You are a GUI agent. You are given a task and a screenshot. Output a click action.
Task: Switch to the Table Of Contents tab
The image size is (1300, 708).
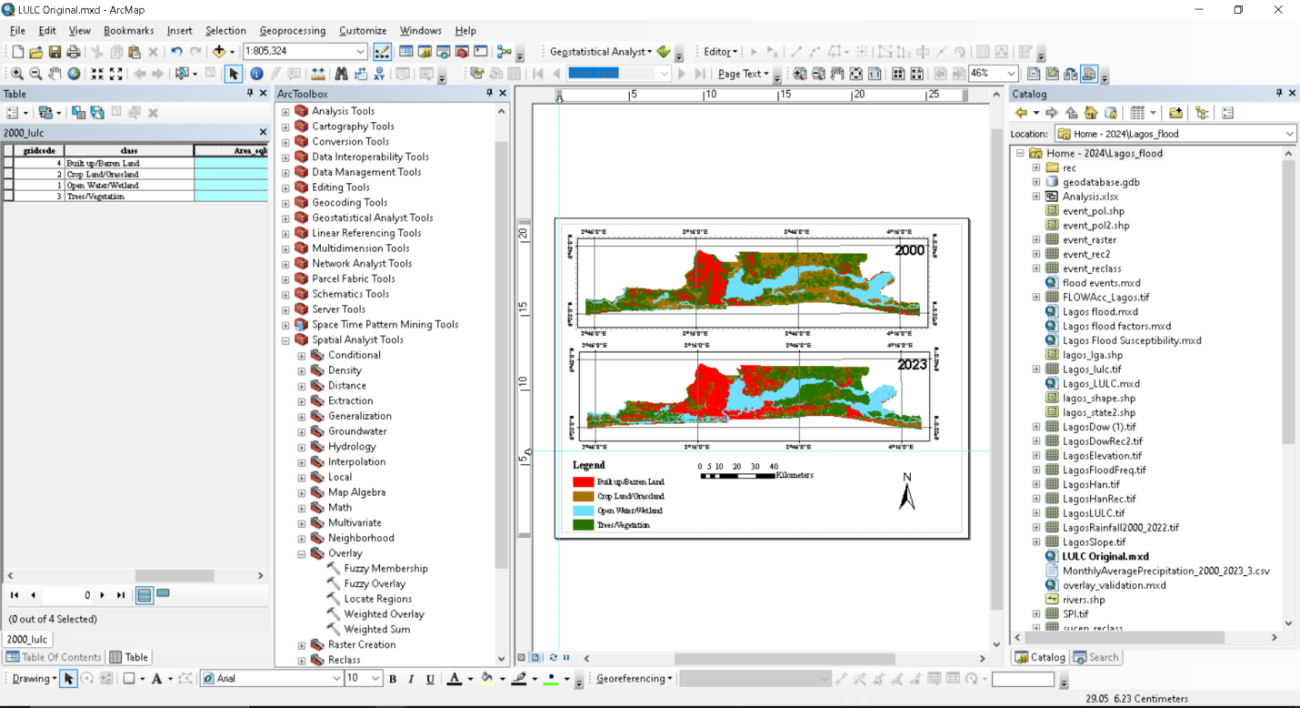pyautogui.click(x=54, y=657)
